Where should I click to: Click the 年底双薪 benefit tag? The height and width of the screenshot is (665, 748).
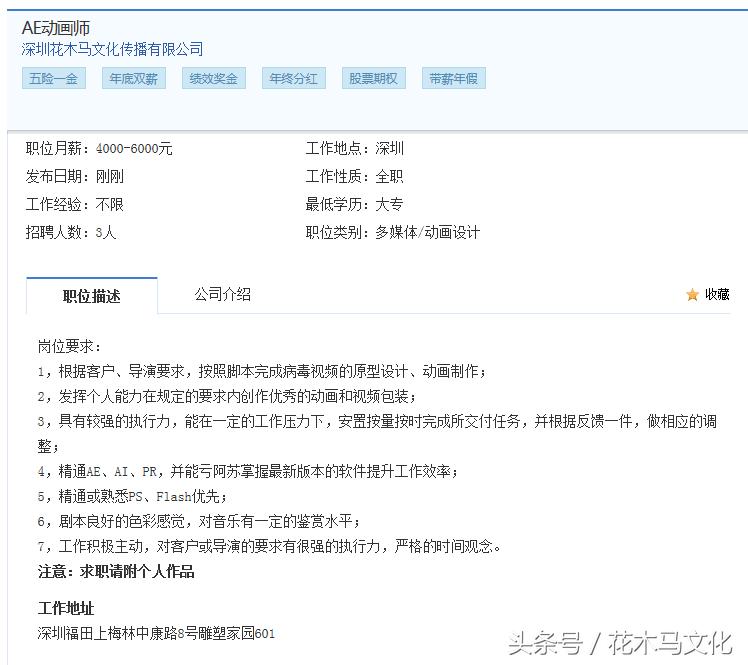134,78
